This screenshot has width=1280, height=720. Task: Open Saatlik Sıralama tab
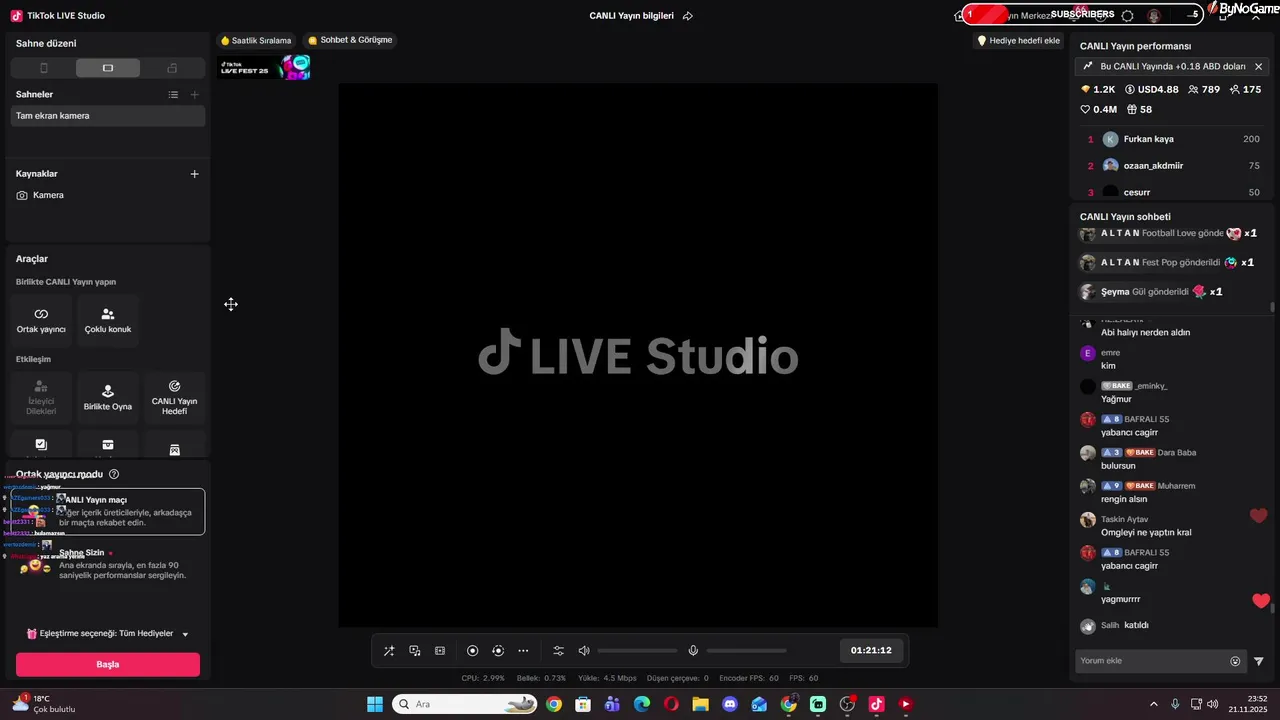256,41
